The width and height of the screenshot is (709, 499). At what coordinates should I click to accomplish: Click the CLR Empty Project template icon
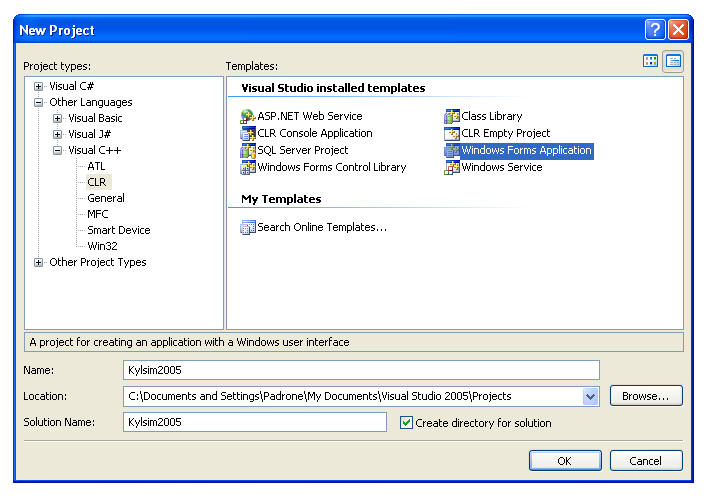click(452, 134)
